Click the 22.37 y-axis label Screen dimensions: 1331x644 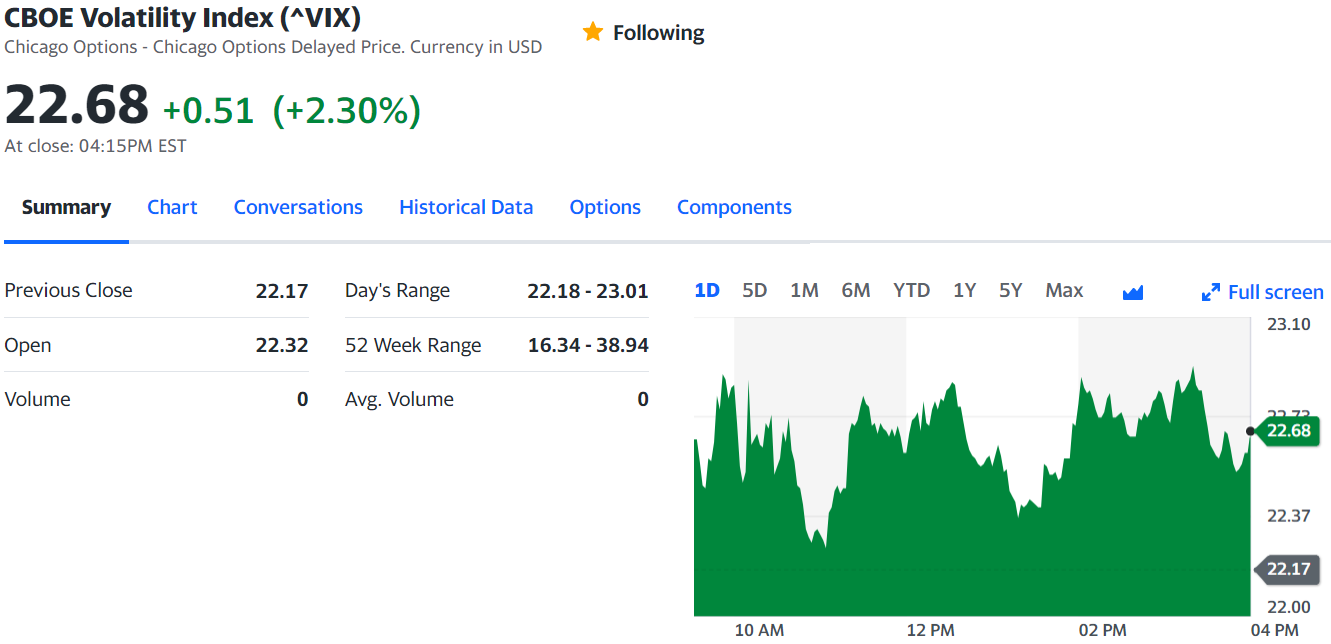coord(1288,516)
